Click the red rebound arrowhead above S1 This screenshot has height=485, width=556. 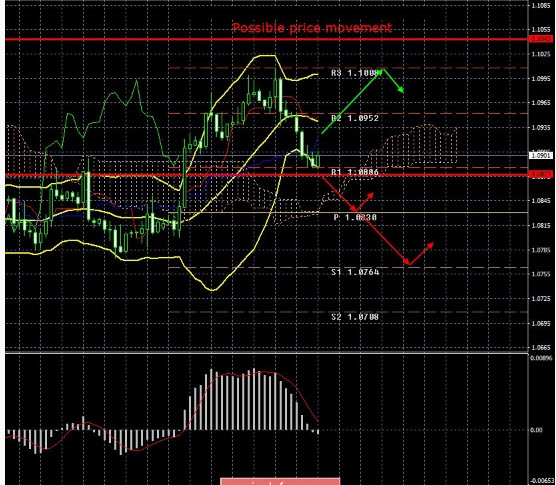pos(430,245)
